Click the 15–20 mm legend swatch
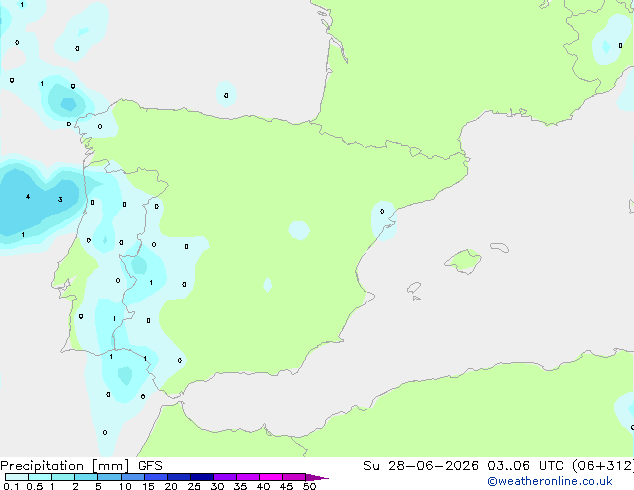Image resolution: width=634 pixels, height=490 pixels. tap(155, 477)
